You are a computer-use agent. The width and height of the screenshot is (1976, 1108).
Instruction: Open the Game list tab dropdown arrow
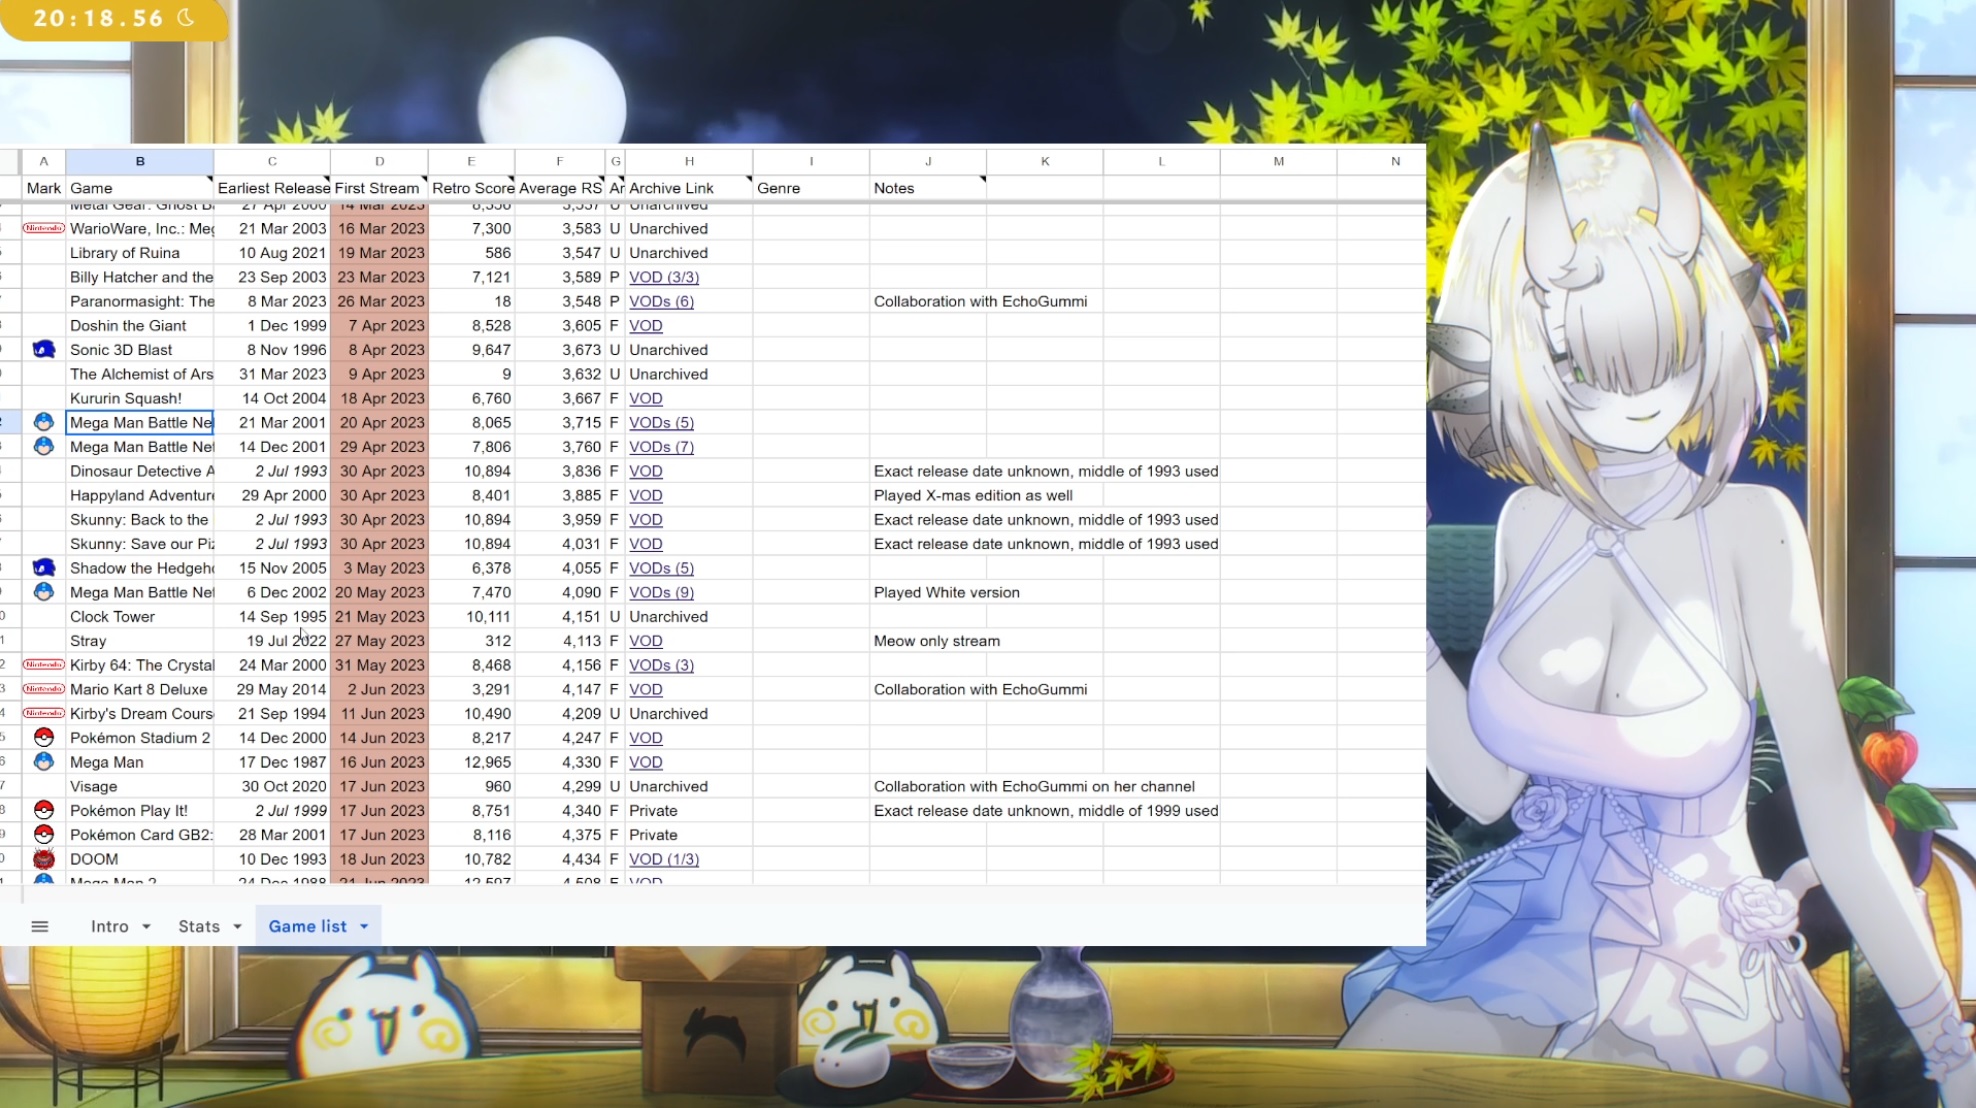tap(364, 927)
